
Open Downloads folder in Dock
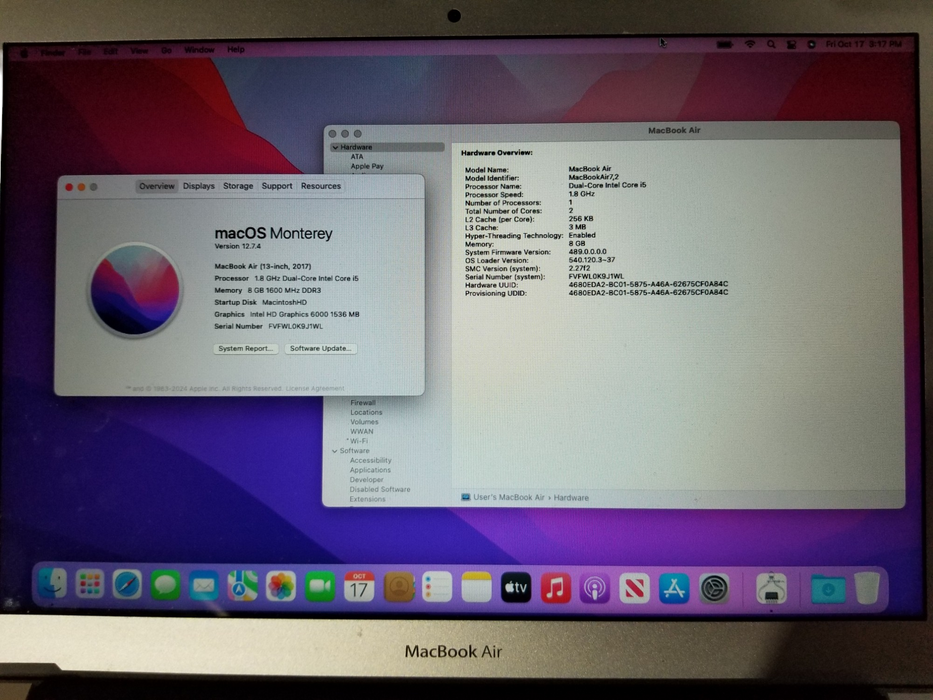coord(828,589)
